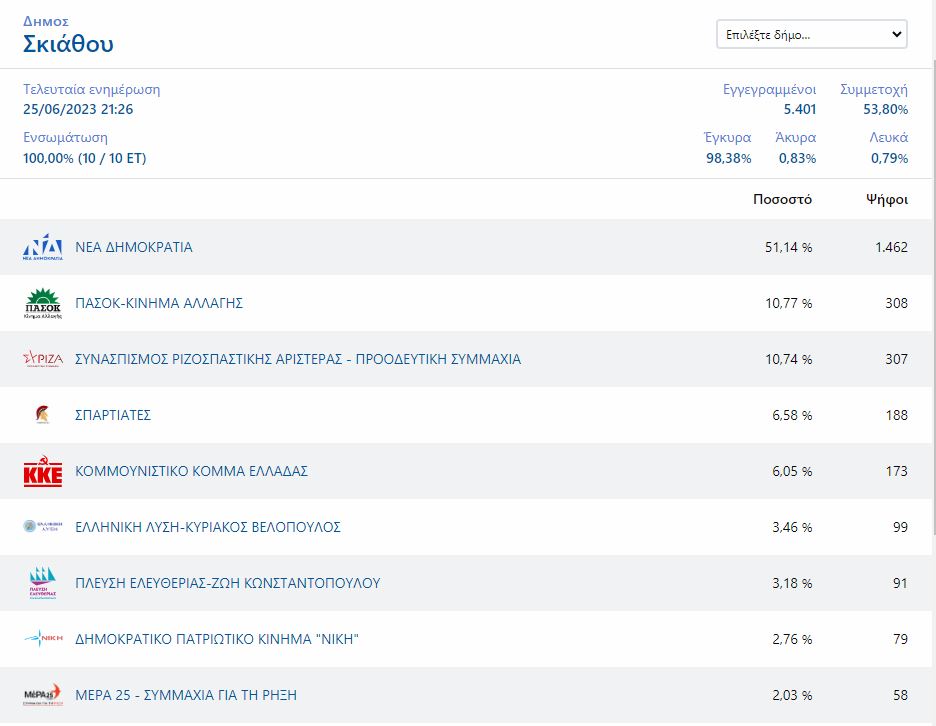Screen dimensions: 936x726
Task: Click the Ψήφοι column header
Action: 886,199
